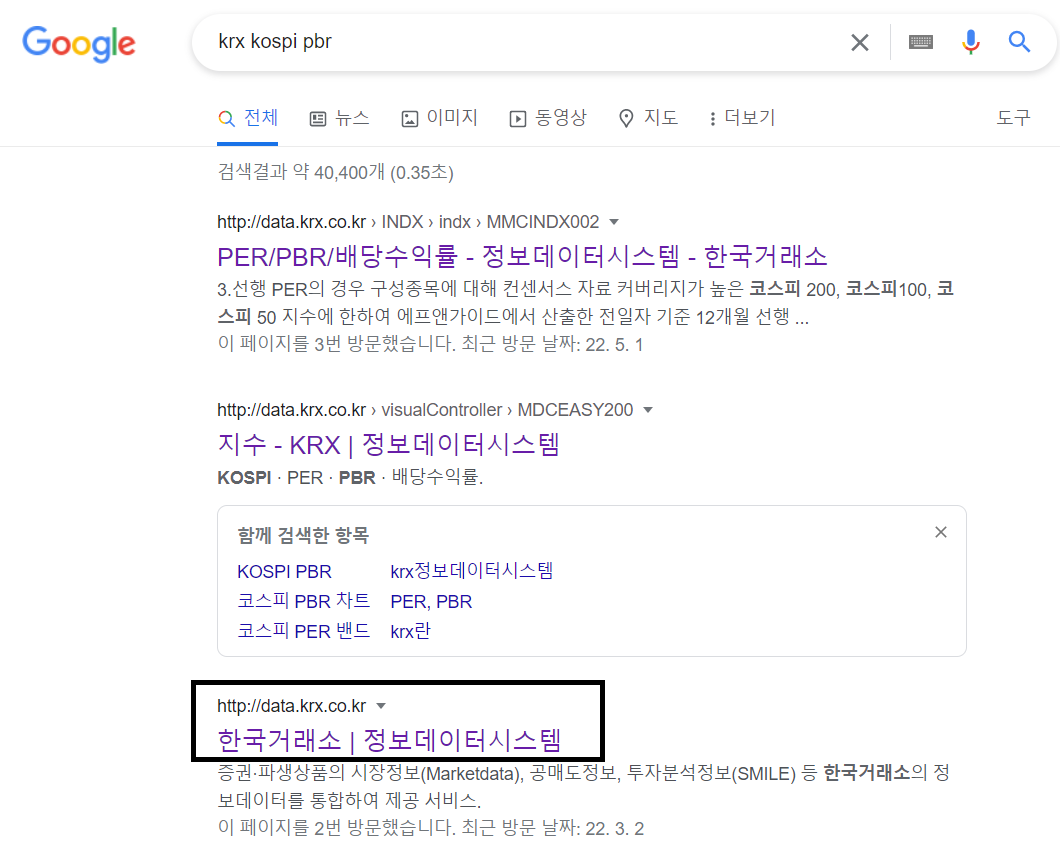1060x856 pixels.
Task: Click the 최근 방문 날짜: 22. 5. 1 text
Action: click(x=552, y=344)
